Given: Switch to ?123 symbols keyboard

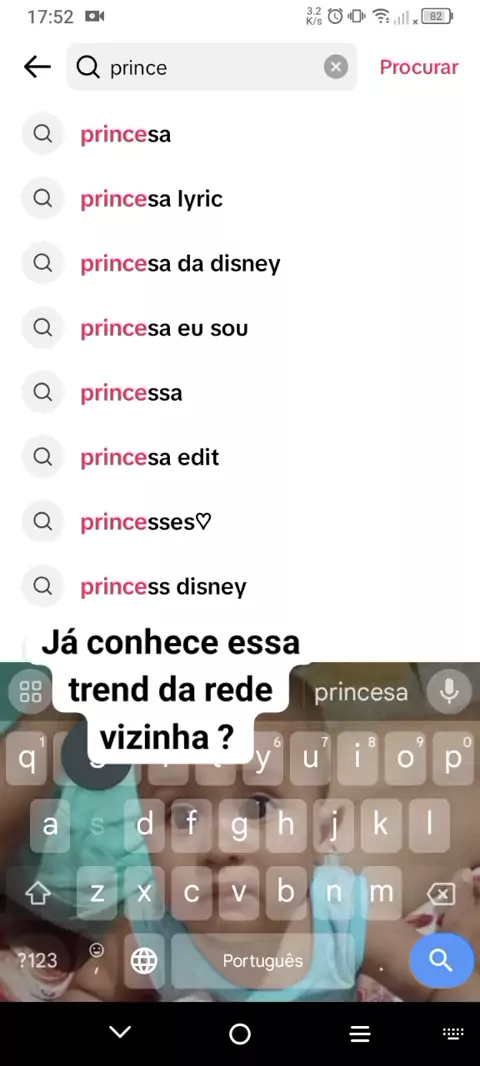Looking at the screenshot, I should click(37, 960).
